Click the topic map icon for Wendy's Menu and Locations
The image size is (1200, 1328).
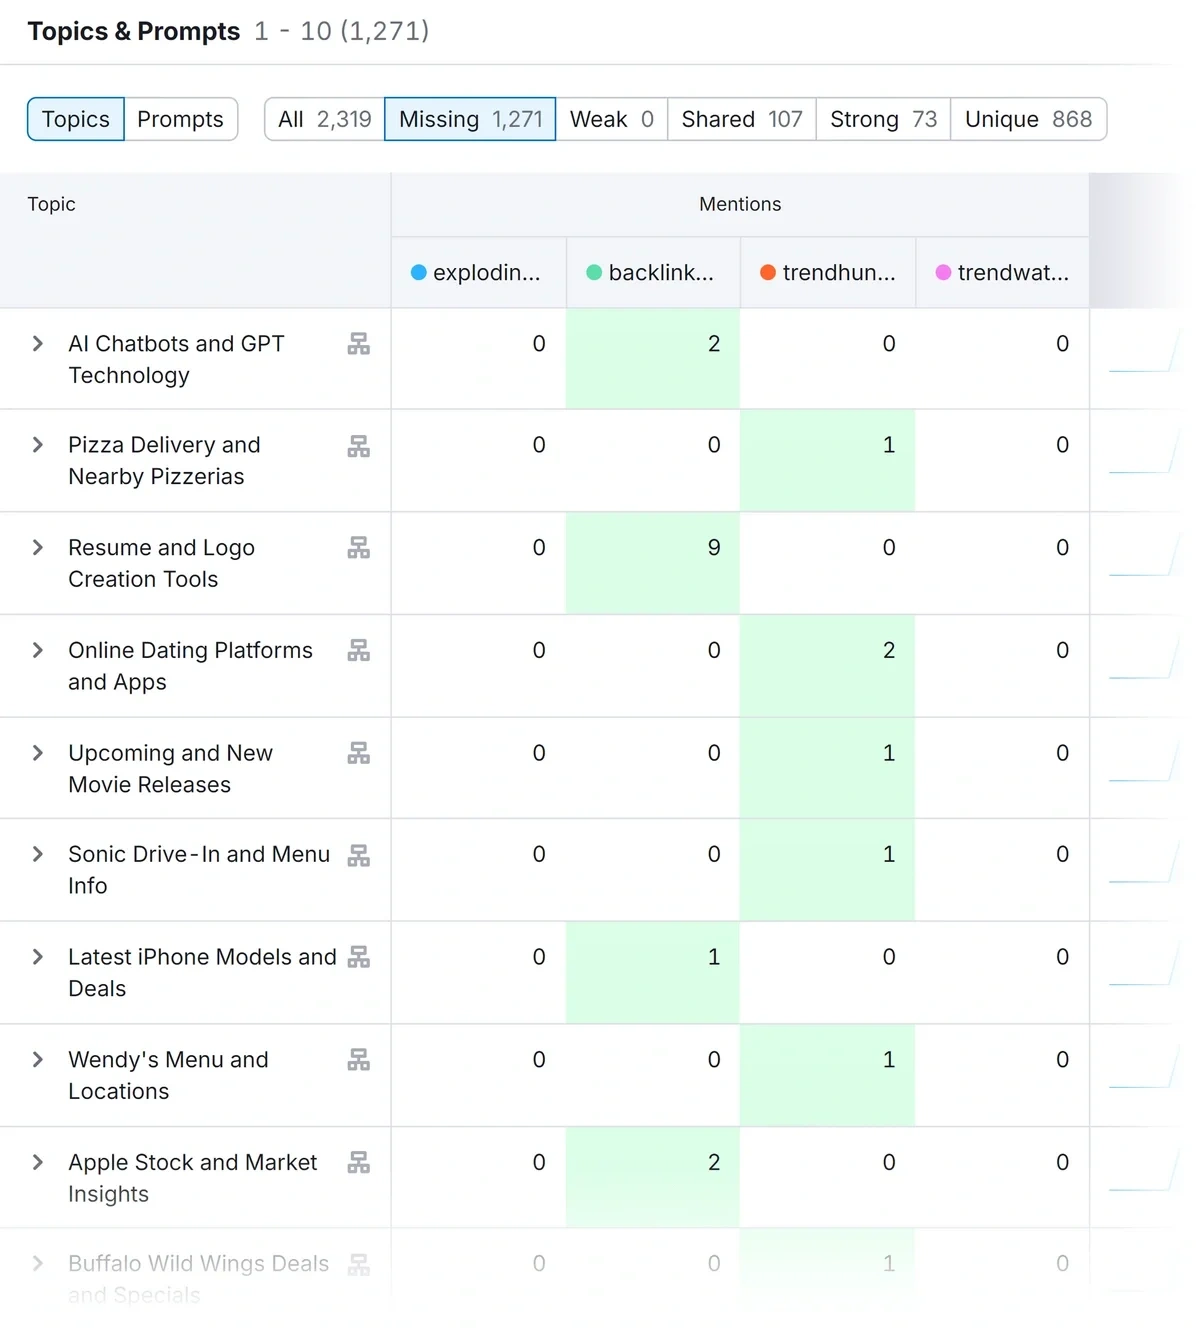coord(359,1060)
